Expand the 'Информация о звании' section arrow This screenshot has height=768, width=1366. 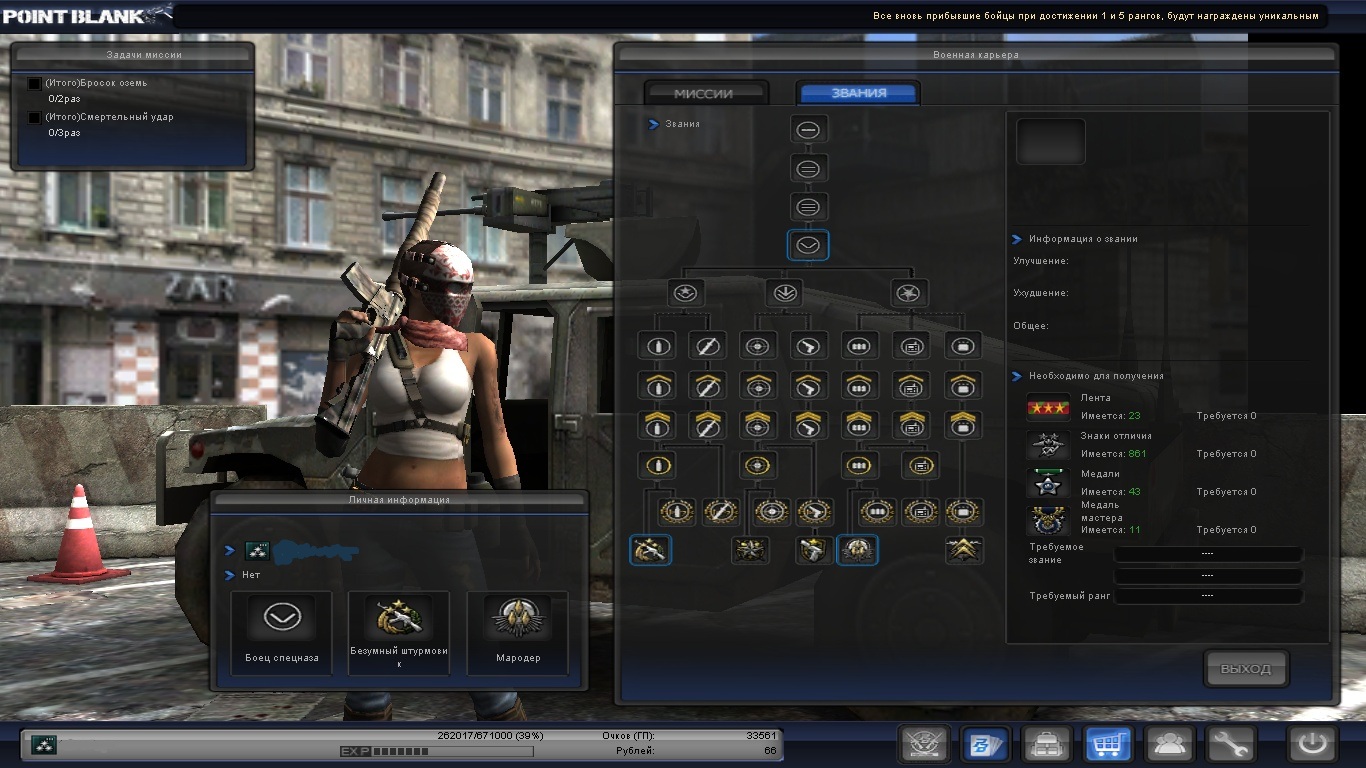pos(1017,239)
